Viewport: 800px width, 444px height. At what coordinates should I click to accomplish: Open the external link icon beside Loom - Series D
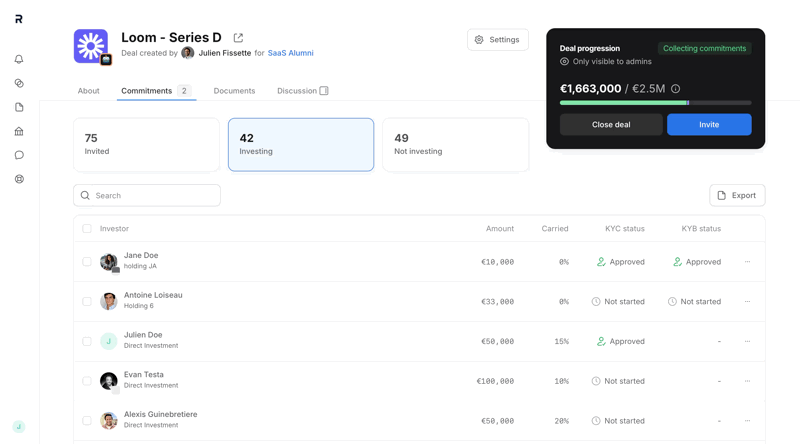(238, 38)
